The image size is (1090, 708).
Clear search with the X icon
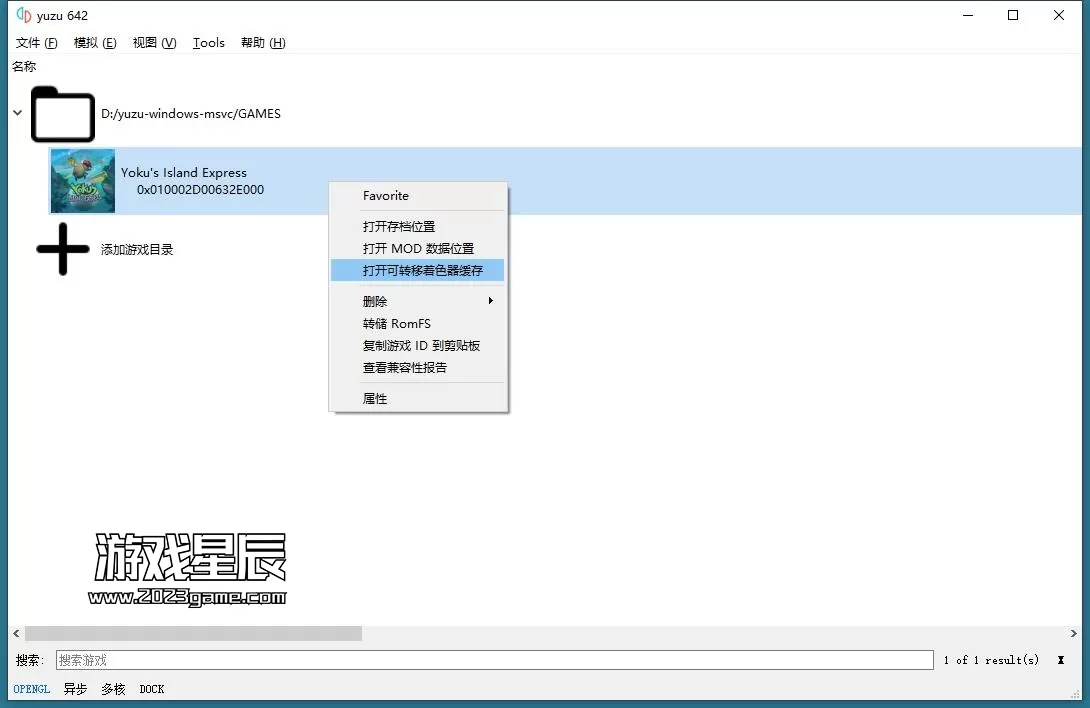(1060, 660)
